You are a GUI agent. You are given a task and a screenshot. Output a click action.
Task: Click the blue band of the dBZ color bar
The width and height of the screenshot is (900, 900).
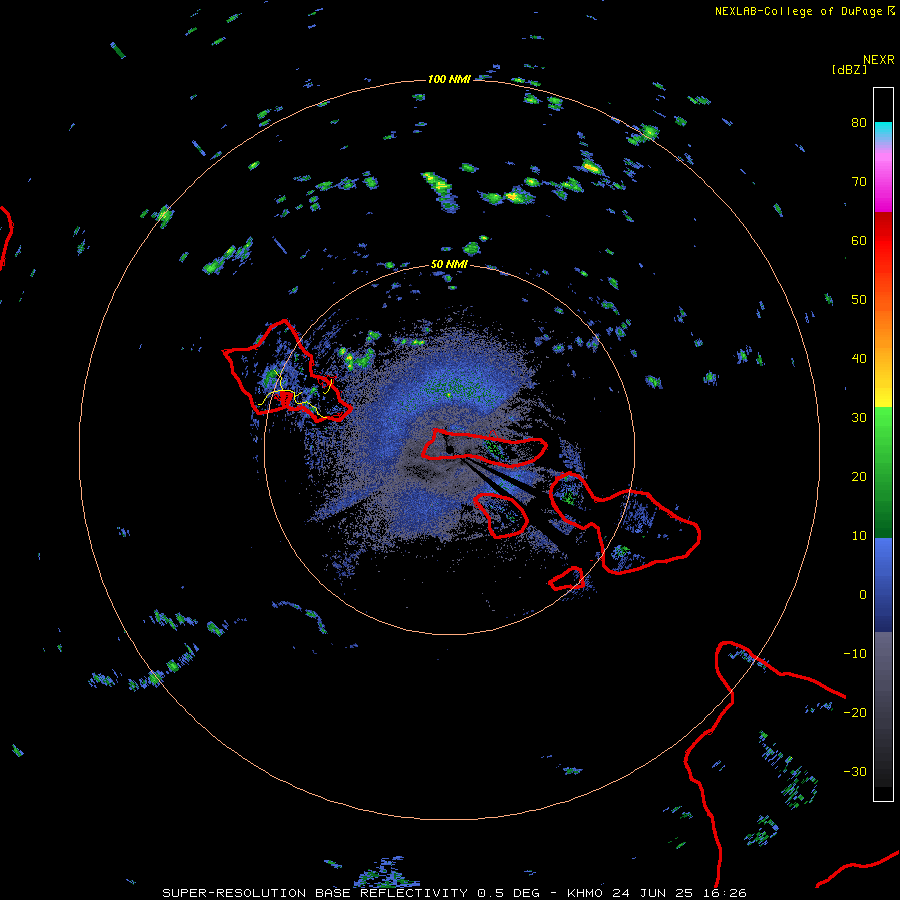click(x=883, y=584)
